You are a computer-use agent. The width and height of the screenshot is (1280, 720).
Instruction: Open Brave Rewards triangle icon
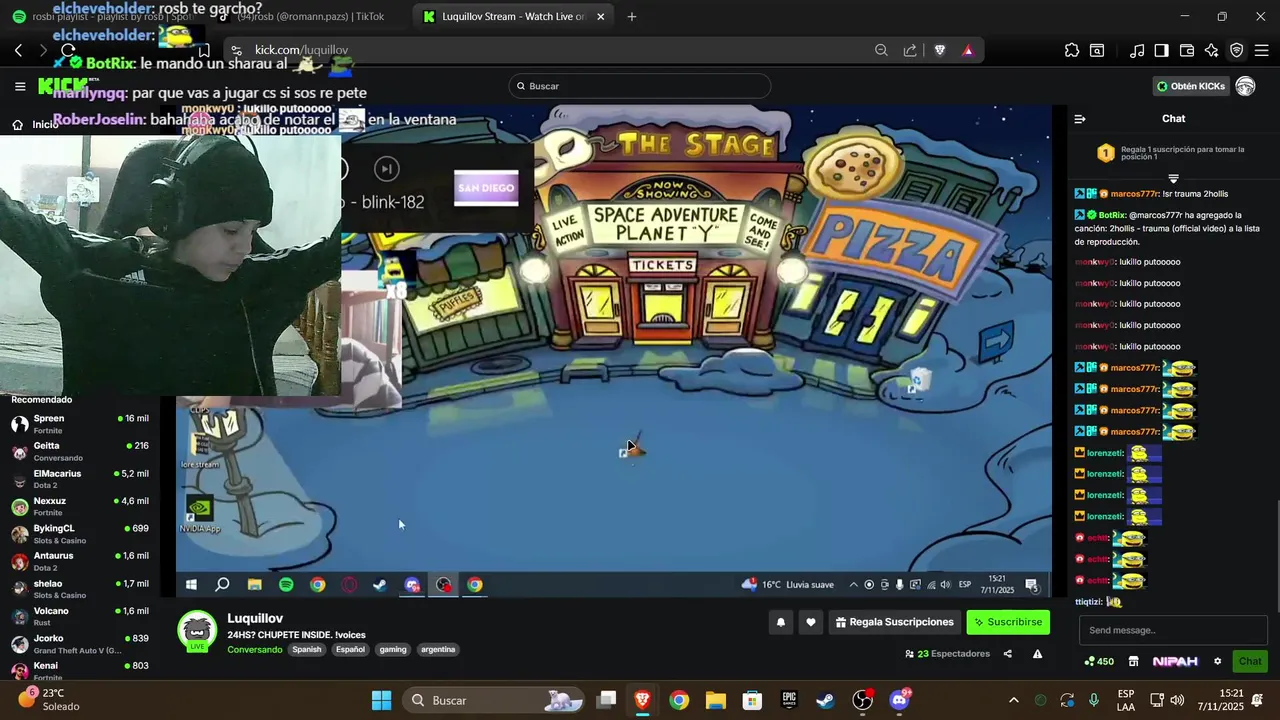pos(968,50)
